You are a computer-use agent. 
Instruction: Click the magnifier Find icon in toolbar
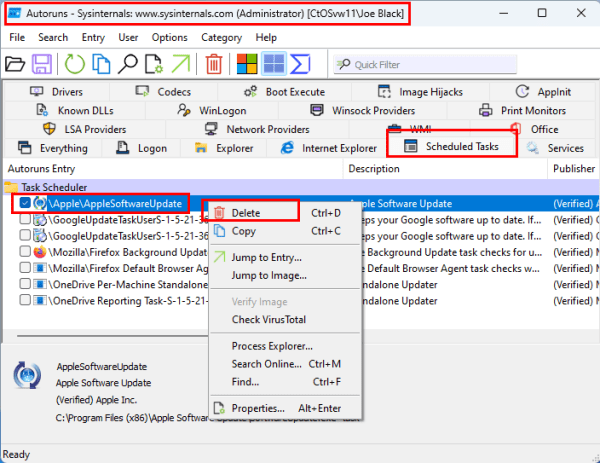[128, 64]
